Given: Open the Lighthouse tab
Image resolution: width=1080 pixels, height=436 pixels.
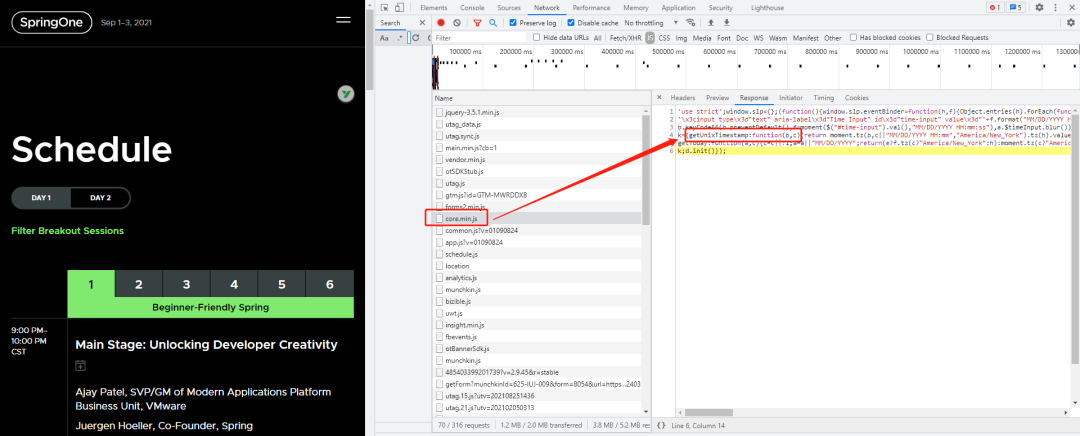Looking at the screenshot, I should click(767, 8).
